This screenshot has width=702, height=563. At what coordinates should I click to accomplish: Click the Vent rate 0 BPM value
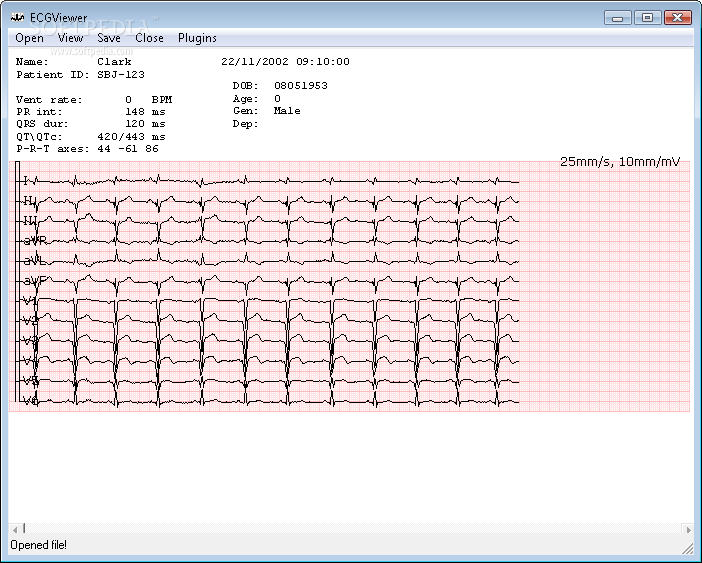[x=149, y=99]
